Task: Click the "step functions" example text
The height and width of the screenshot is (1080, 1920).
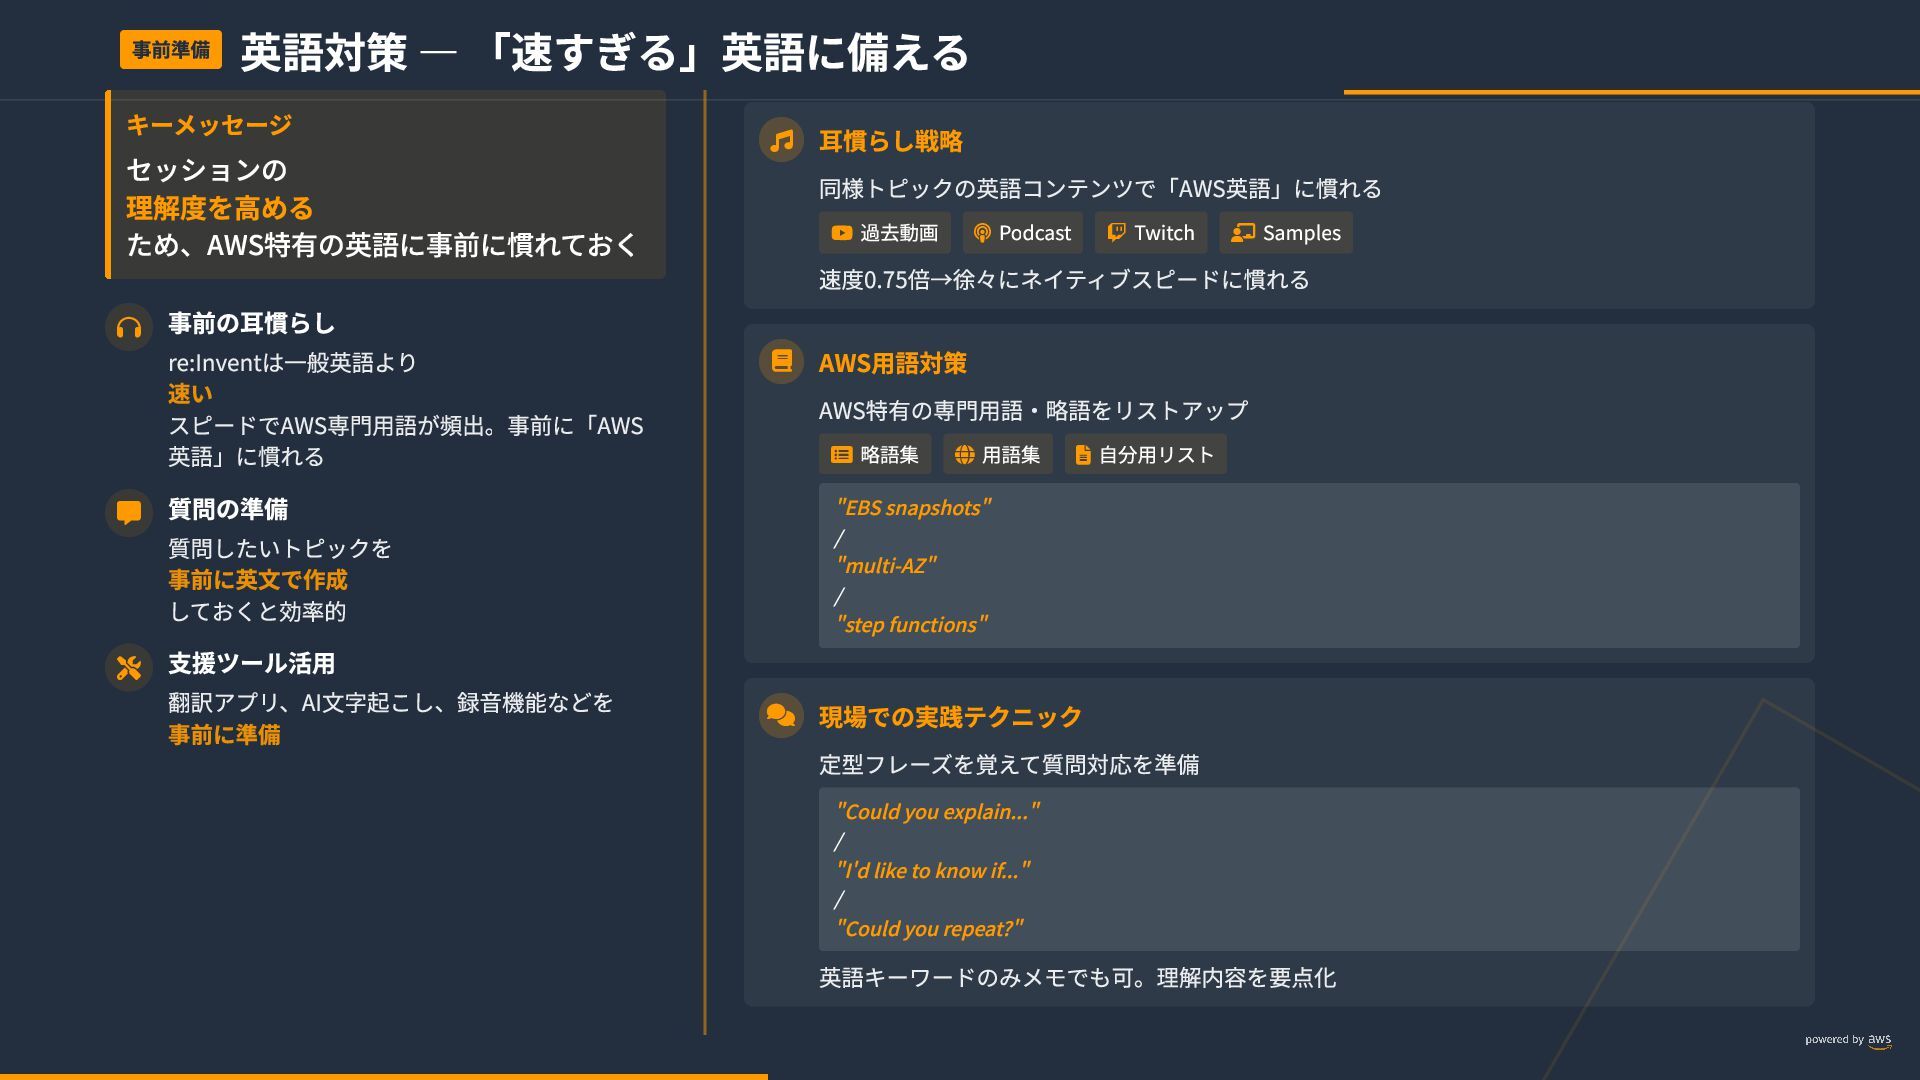Action: pos(911,625)
